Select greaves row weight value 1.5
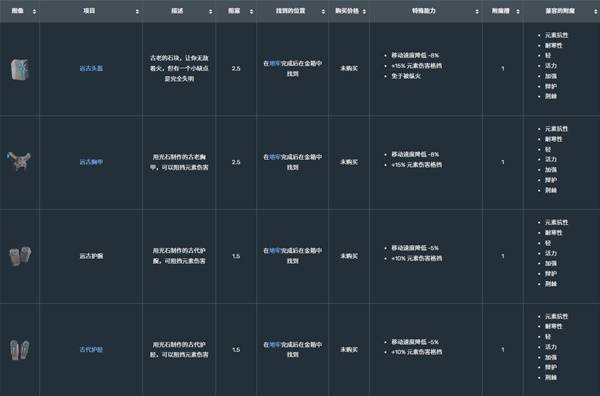 coord(236,350)
